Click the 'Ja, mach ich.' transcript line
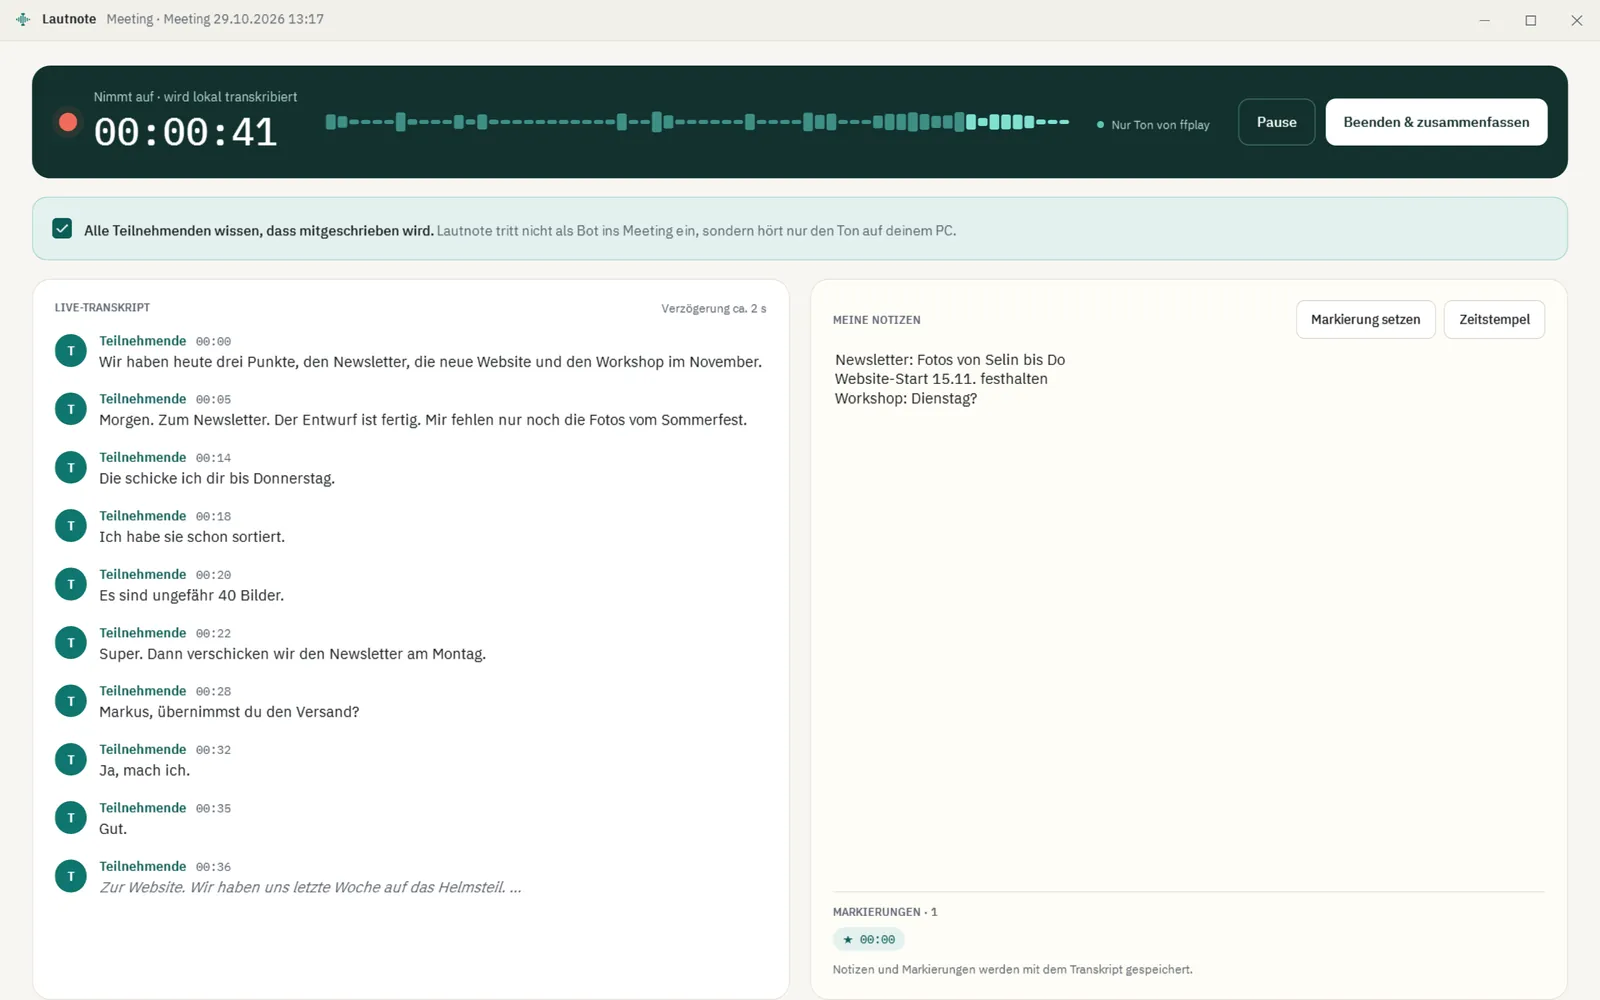 coord(144,770)
